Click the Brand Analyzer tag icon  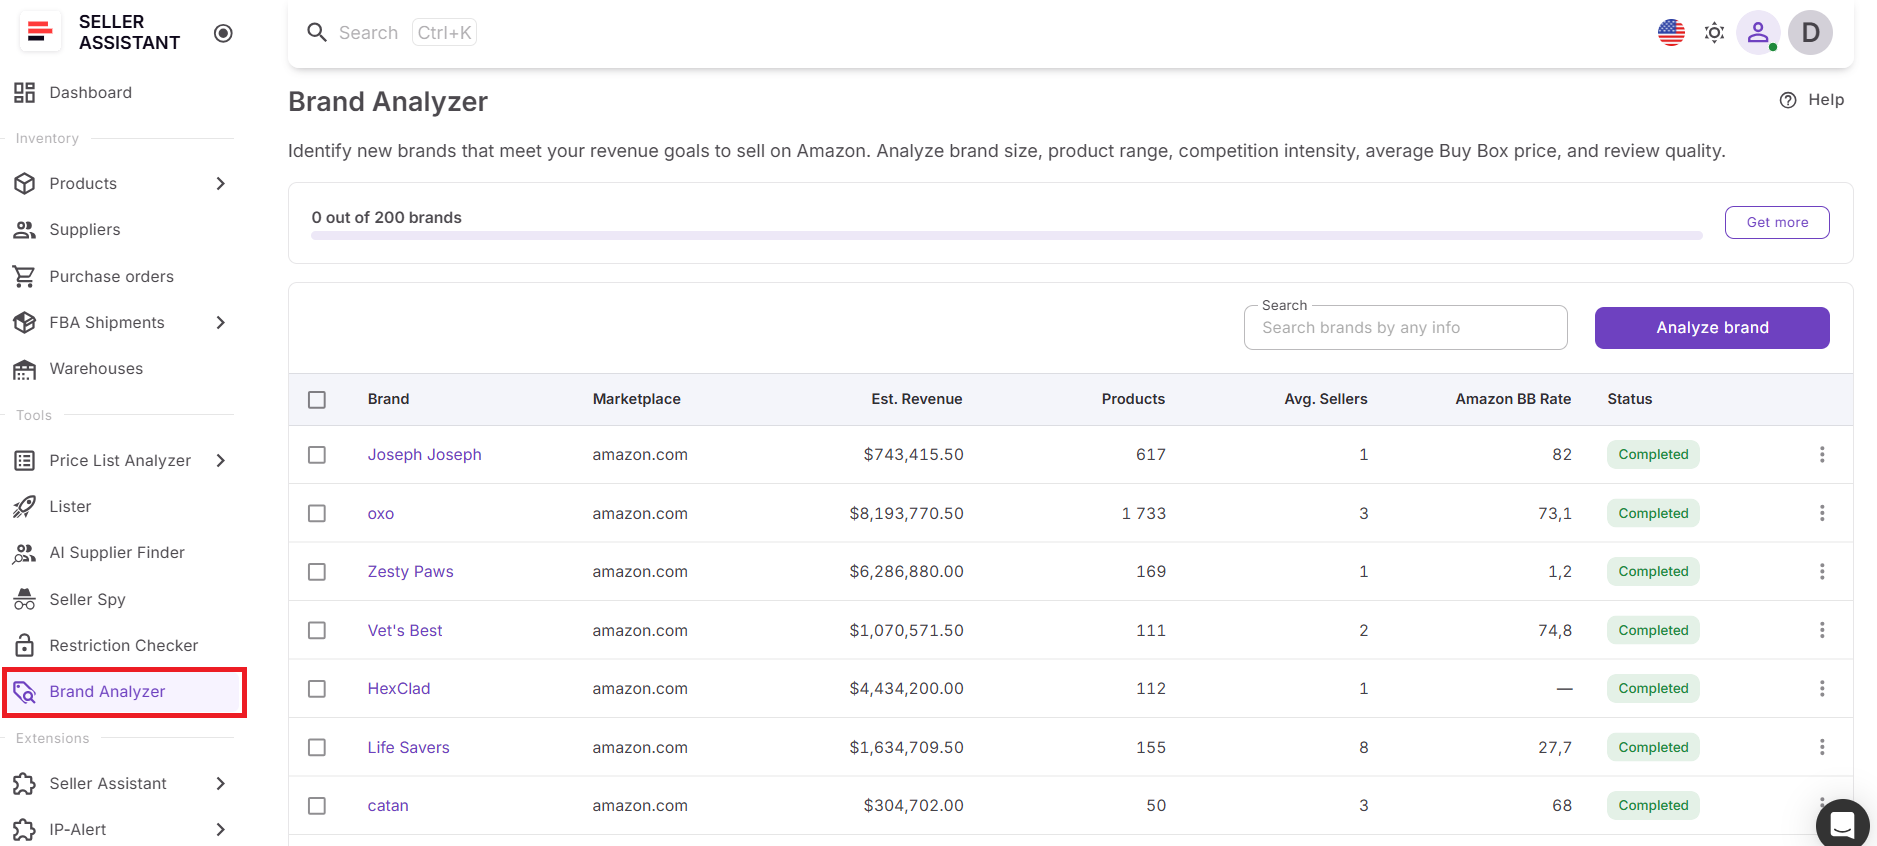point(25,692)
